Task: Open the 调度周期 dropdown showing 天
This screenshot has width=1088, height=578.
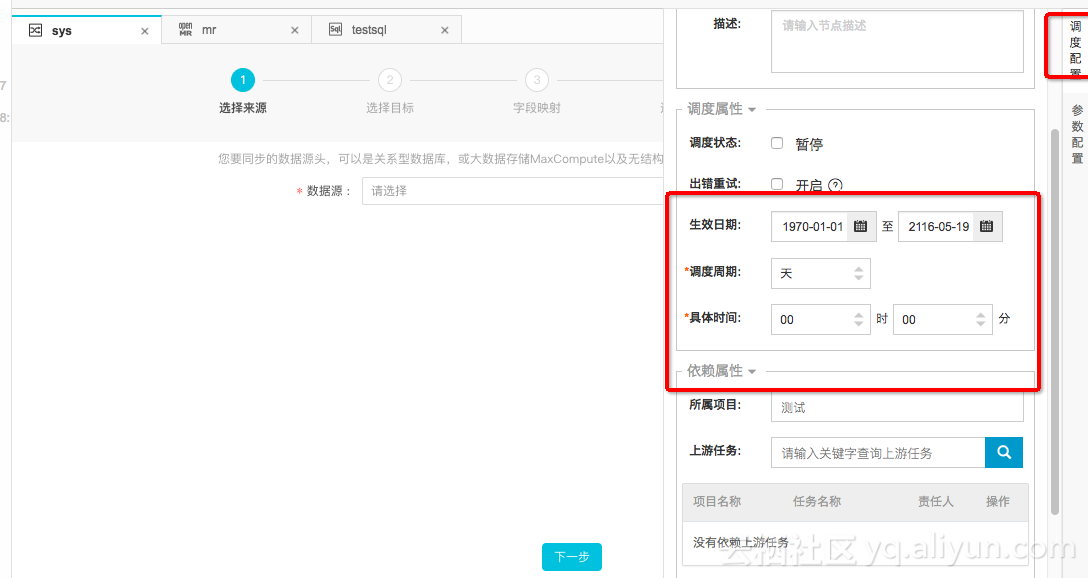Action: (x=821, y=273)
